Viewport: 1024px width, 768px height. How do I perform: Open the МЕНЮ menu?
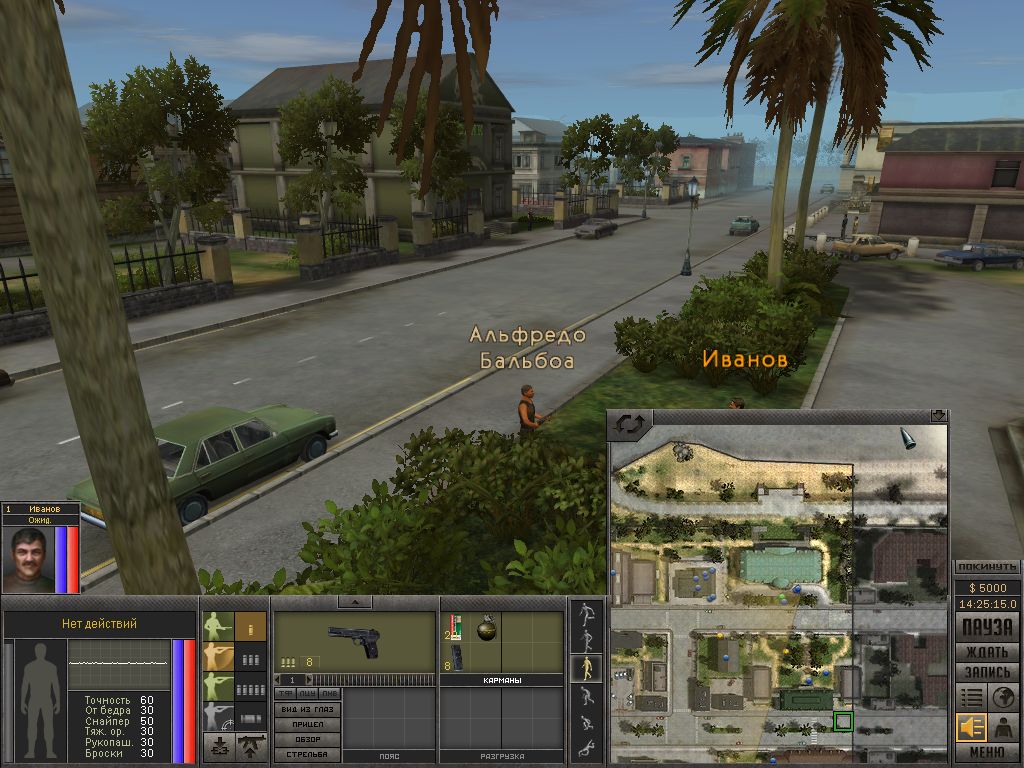pos(987,752)
